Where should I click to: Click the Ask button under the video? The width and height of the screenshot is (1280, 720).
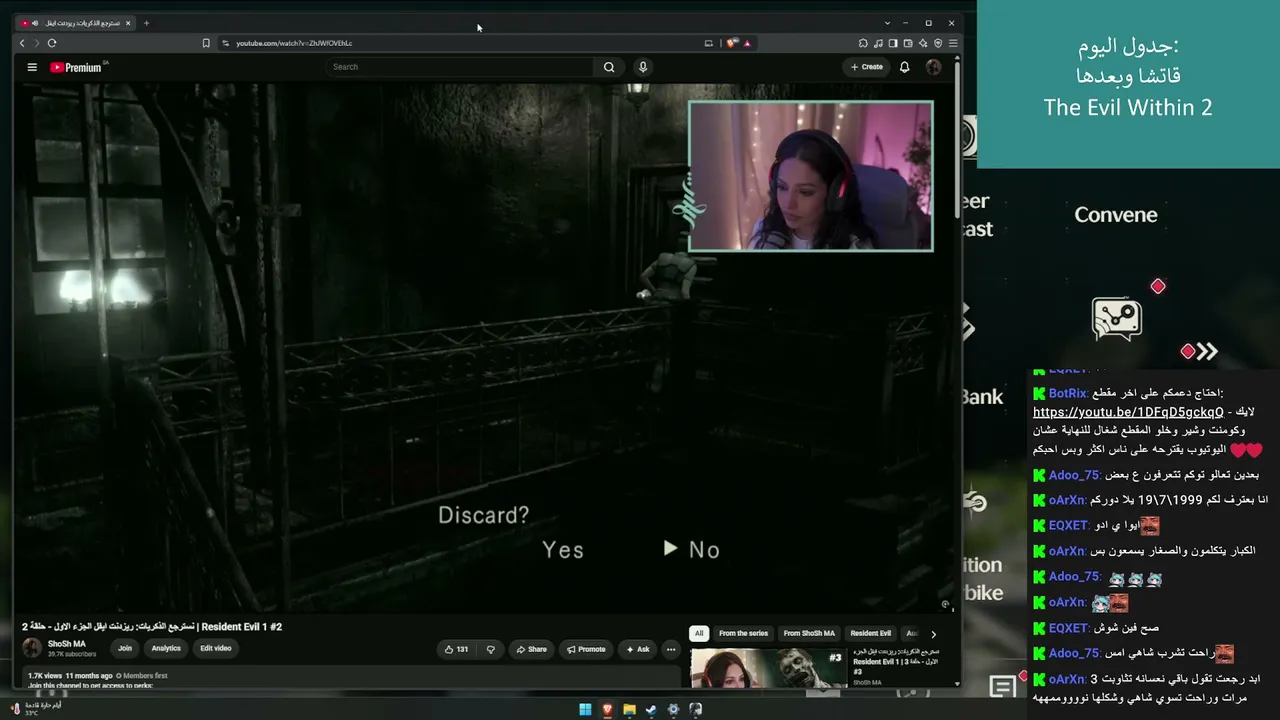coord(638,649)
